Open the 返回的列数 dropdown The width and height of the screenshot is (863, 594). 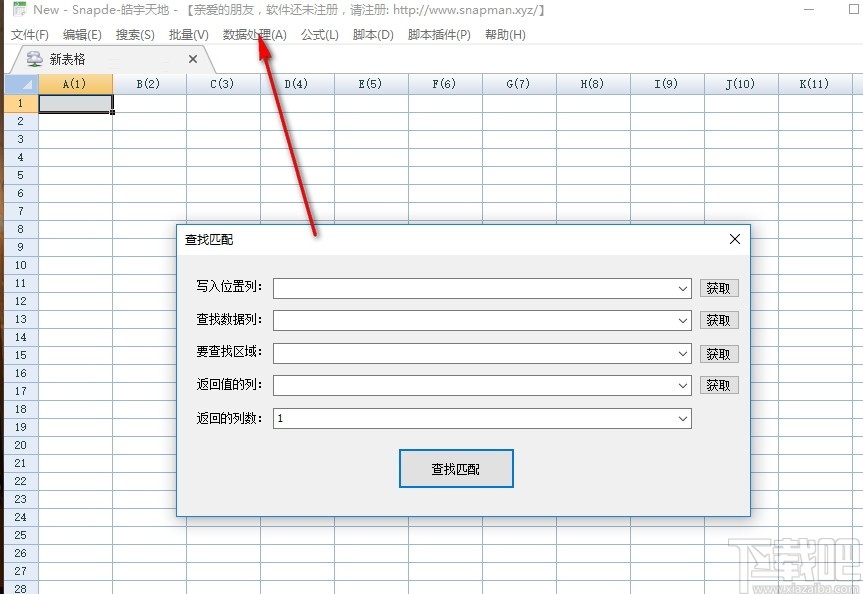pos(682,418)
